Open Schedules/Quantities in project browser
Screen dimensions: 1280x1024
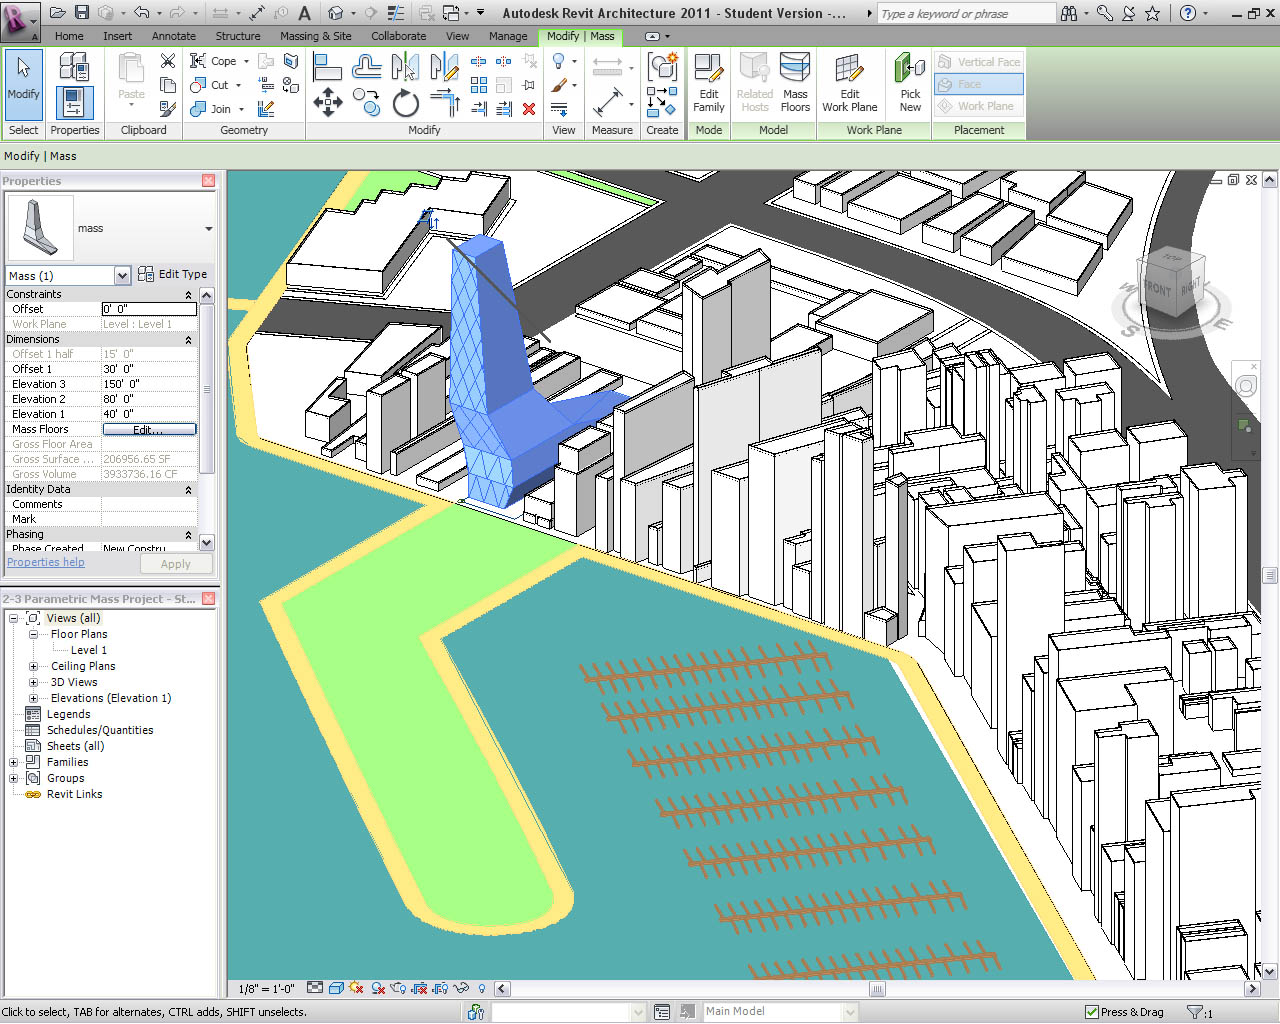100,730
